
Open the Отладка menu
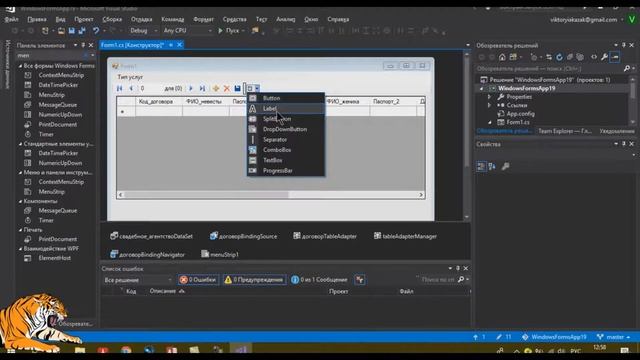coord(141,19)
